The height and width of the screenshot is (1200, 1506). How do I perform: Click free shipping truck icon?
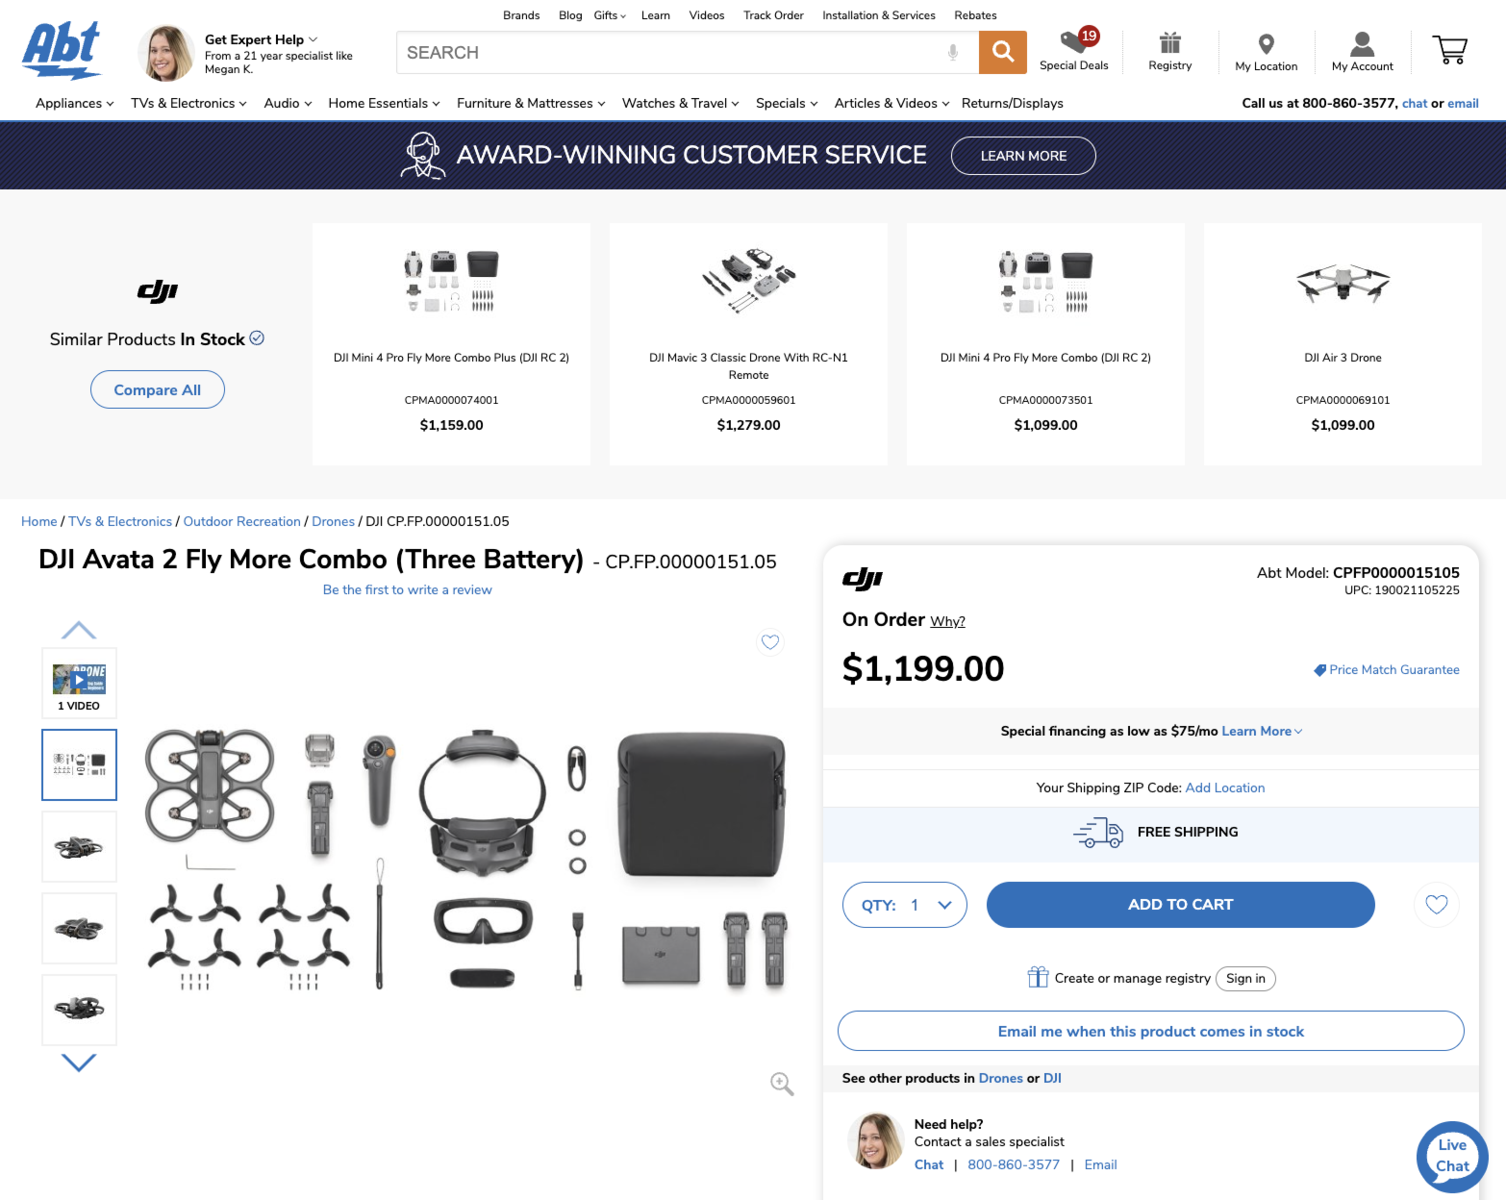coord(1098,832)
